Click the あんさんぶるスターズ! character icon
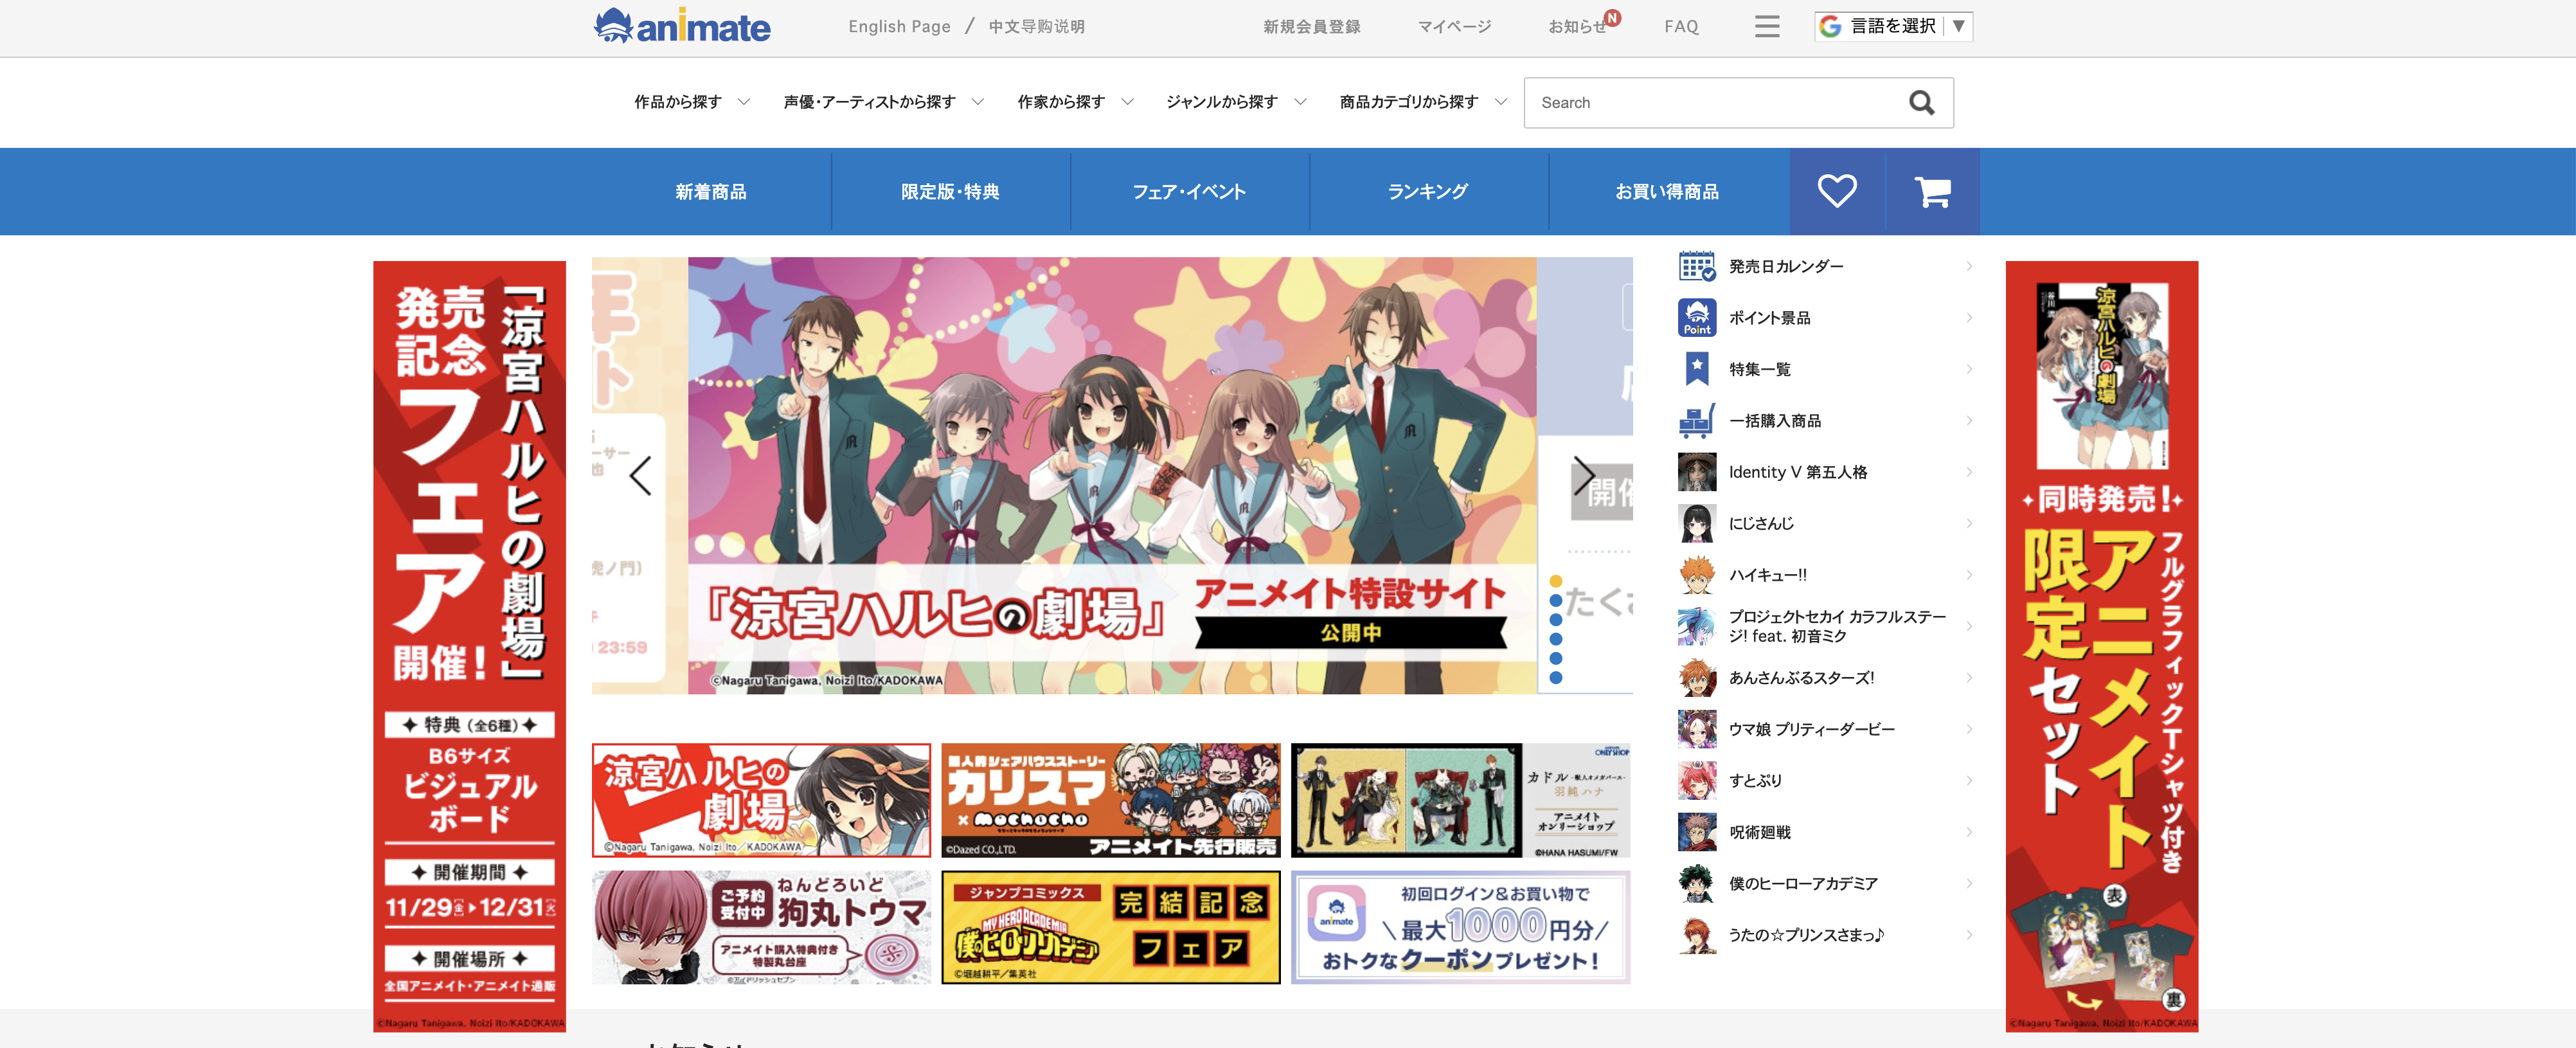Screen dimensions: 2576x1048 1697,678
